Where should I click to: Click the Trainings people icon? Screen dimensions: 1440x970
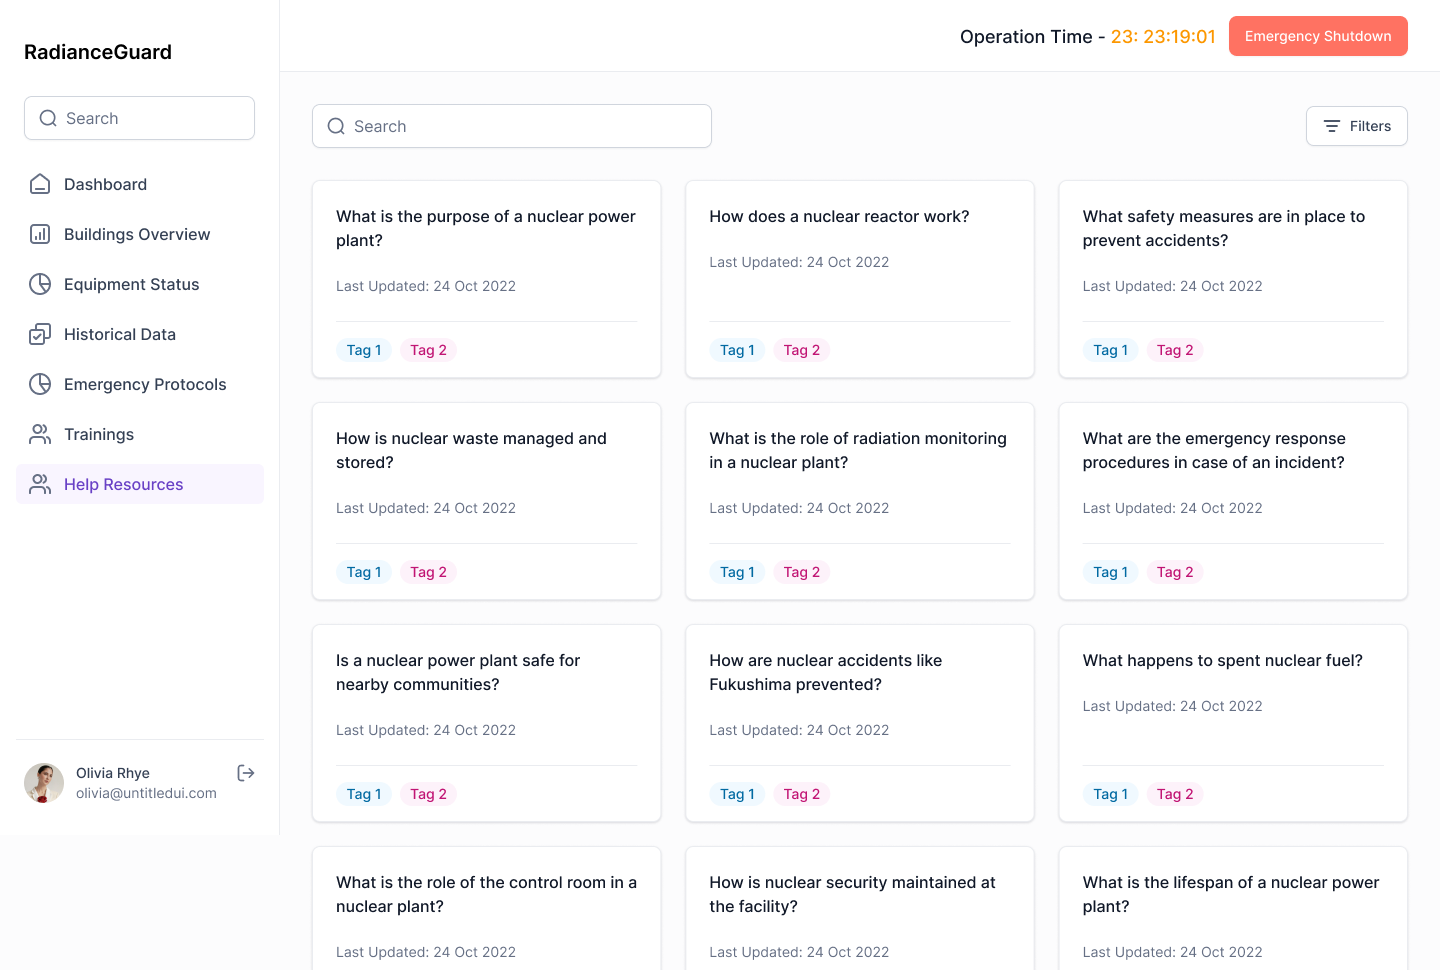click(40, 434)
